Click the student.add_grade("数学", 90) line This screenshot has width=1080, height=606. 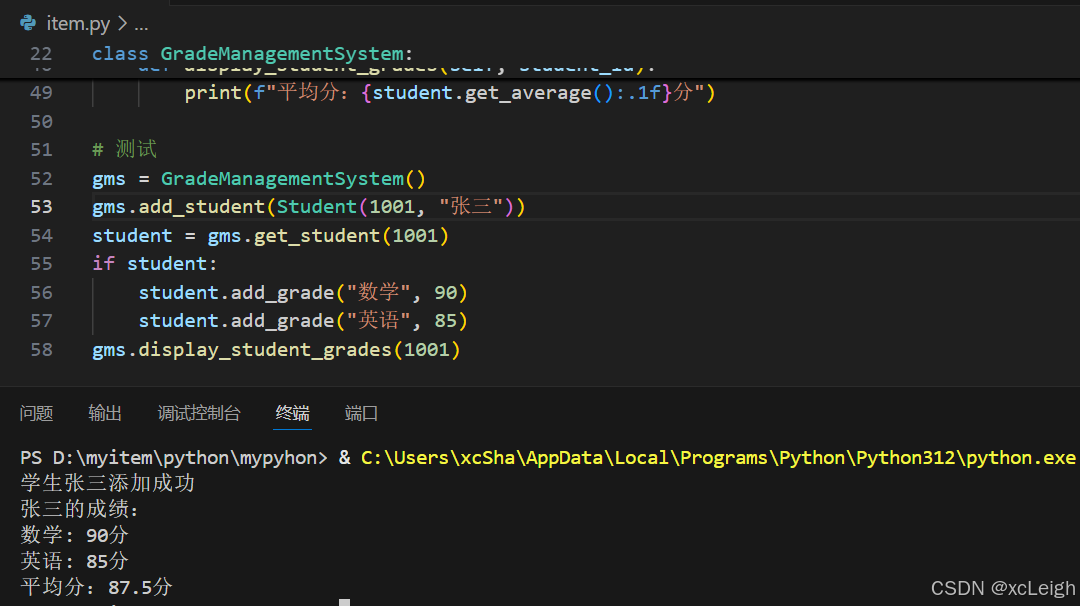coord(303,293)
